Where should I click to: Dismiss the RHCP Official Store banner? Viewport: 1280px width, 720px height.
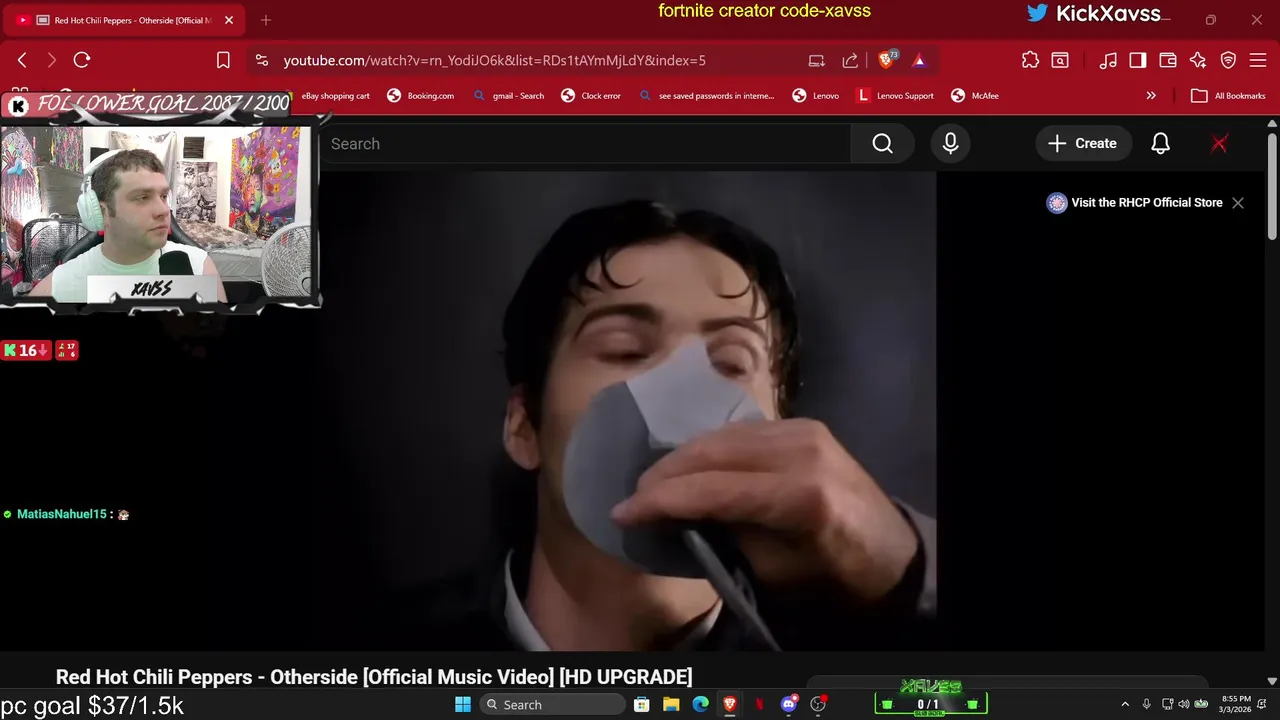click(x=1238, y=203)
